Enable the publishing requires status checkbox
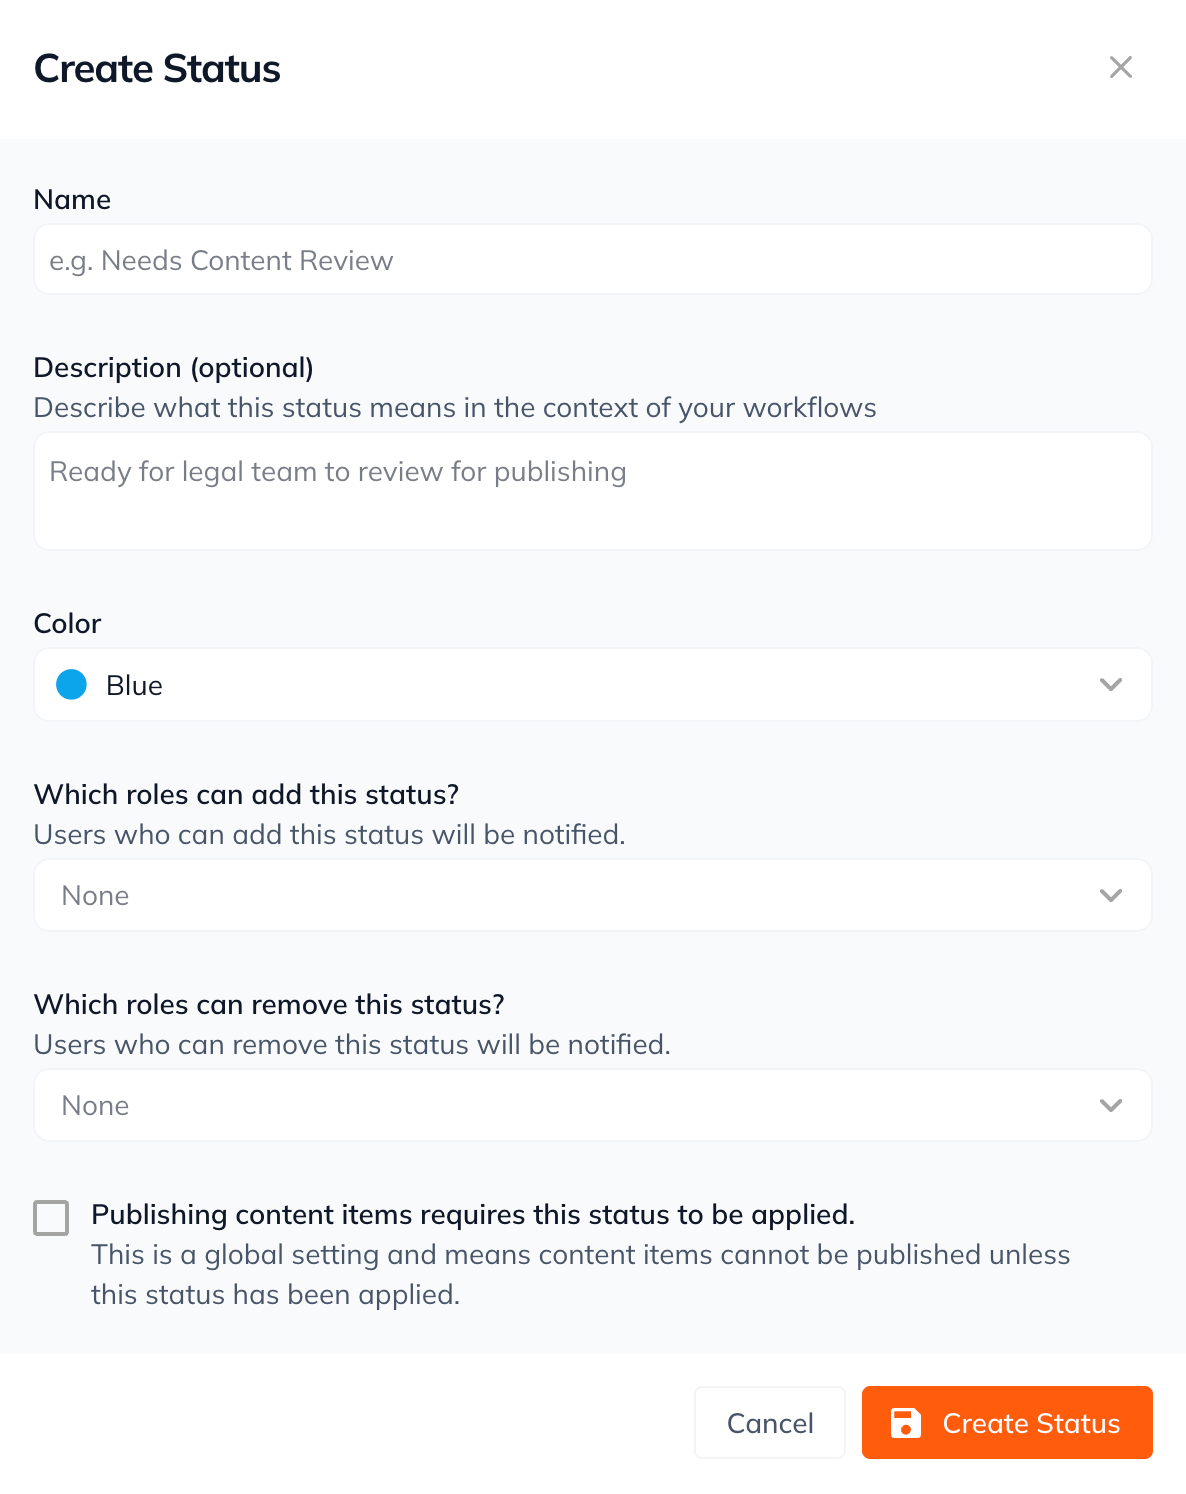Viewport: 1186px width, 1494px height. [x=51, y=1218]
